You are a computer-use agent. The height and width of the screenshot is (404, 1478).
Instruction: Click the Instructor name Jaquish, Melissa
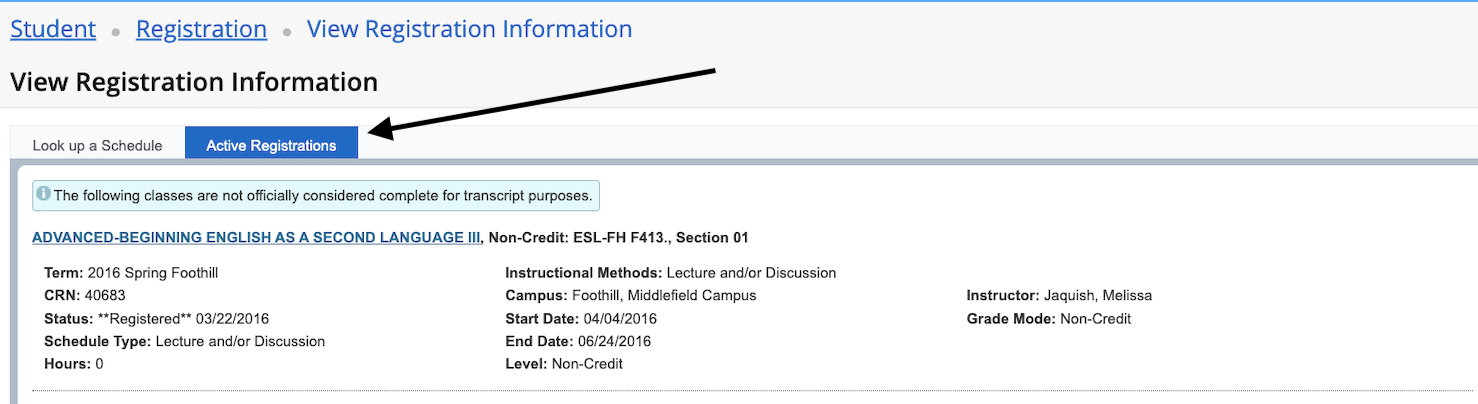pos(1097,296)
